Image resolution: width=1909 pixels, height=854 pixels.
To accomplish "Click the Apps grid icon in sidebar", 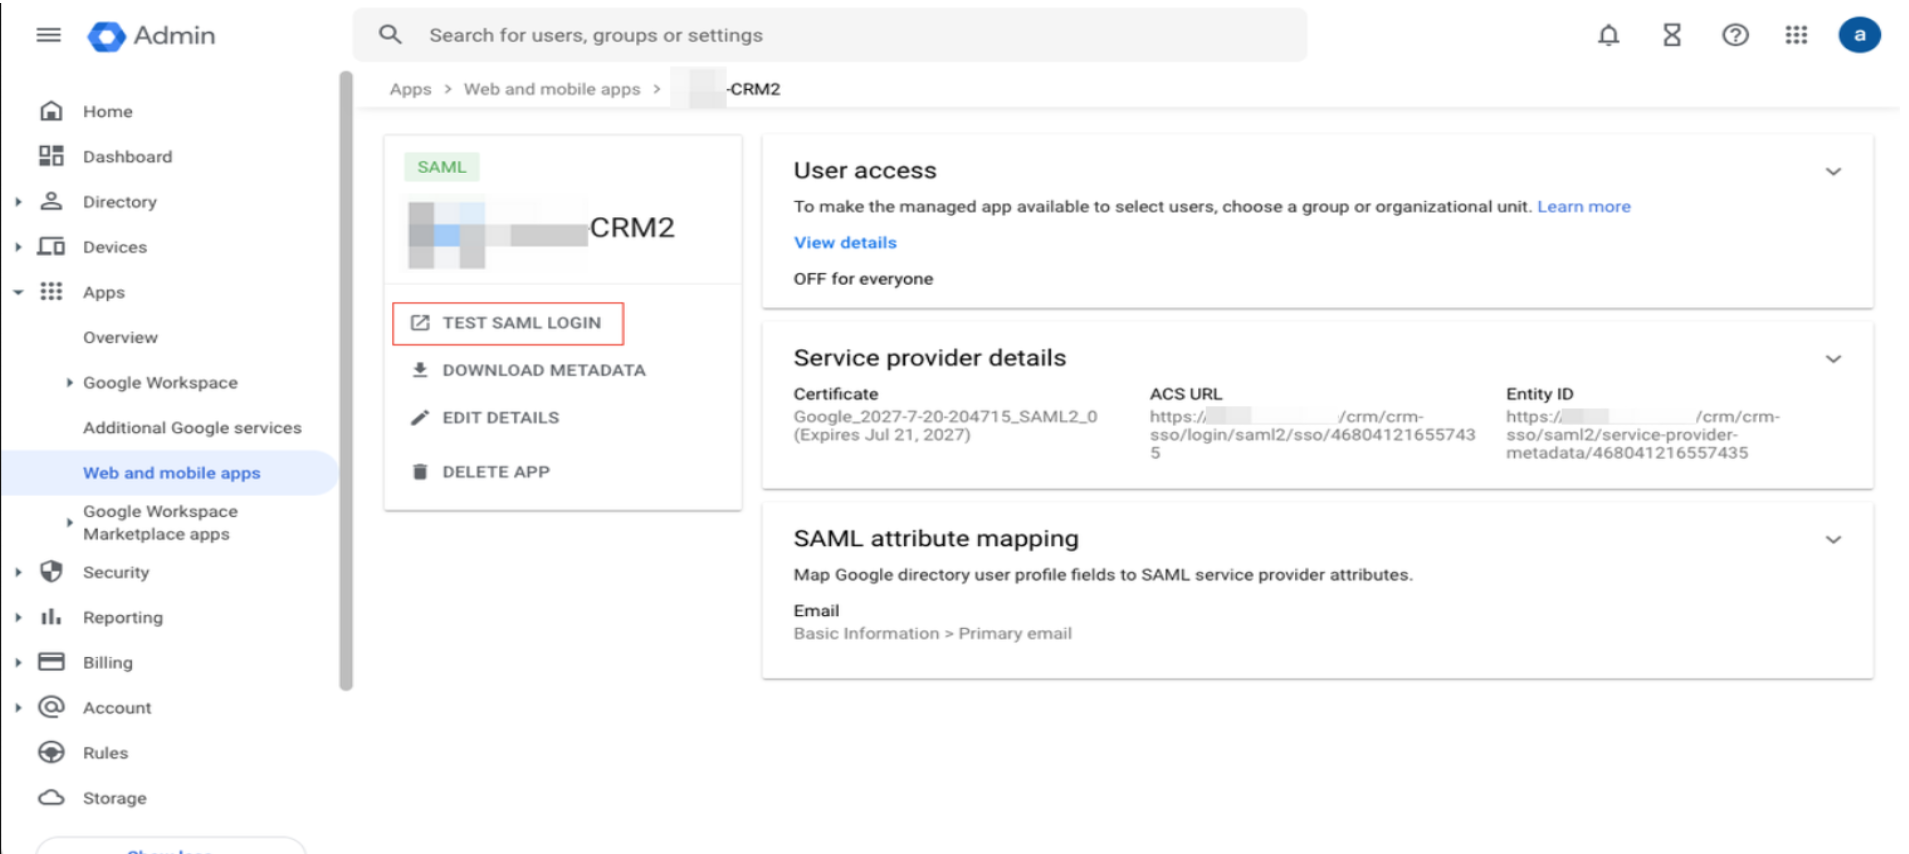I will pos(51,291).
